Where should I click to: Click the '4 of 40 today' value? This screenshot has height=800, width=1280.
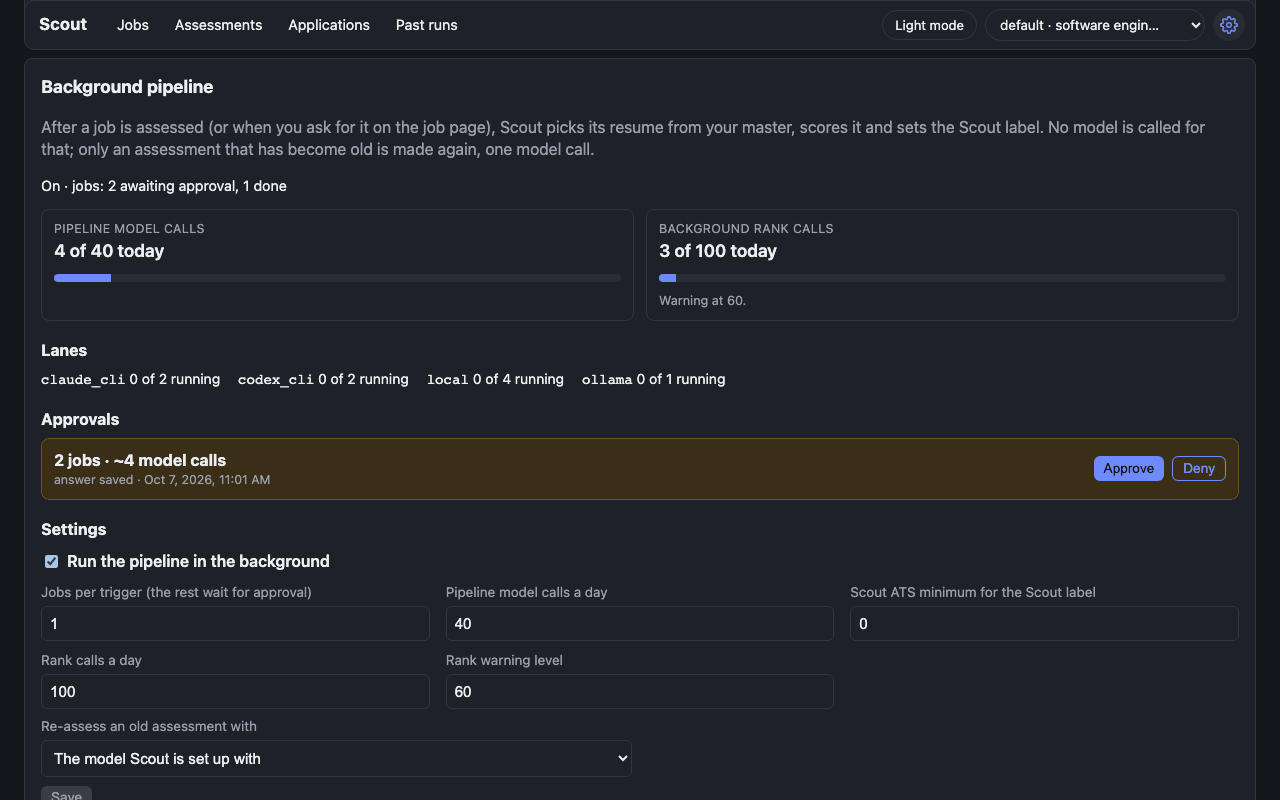pyautogui.click(x=109, y=251)
